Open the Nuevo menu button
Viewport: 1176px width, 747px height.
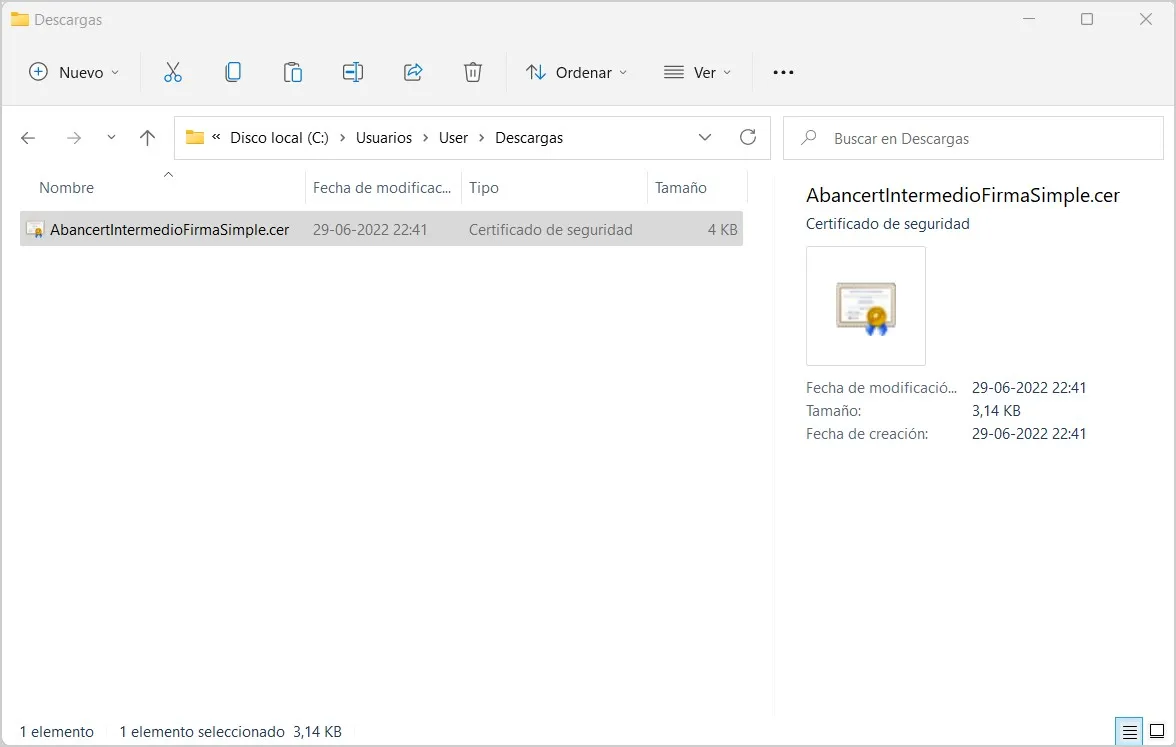point(74,72)
